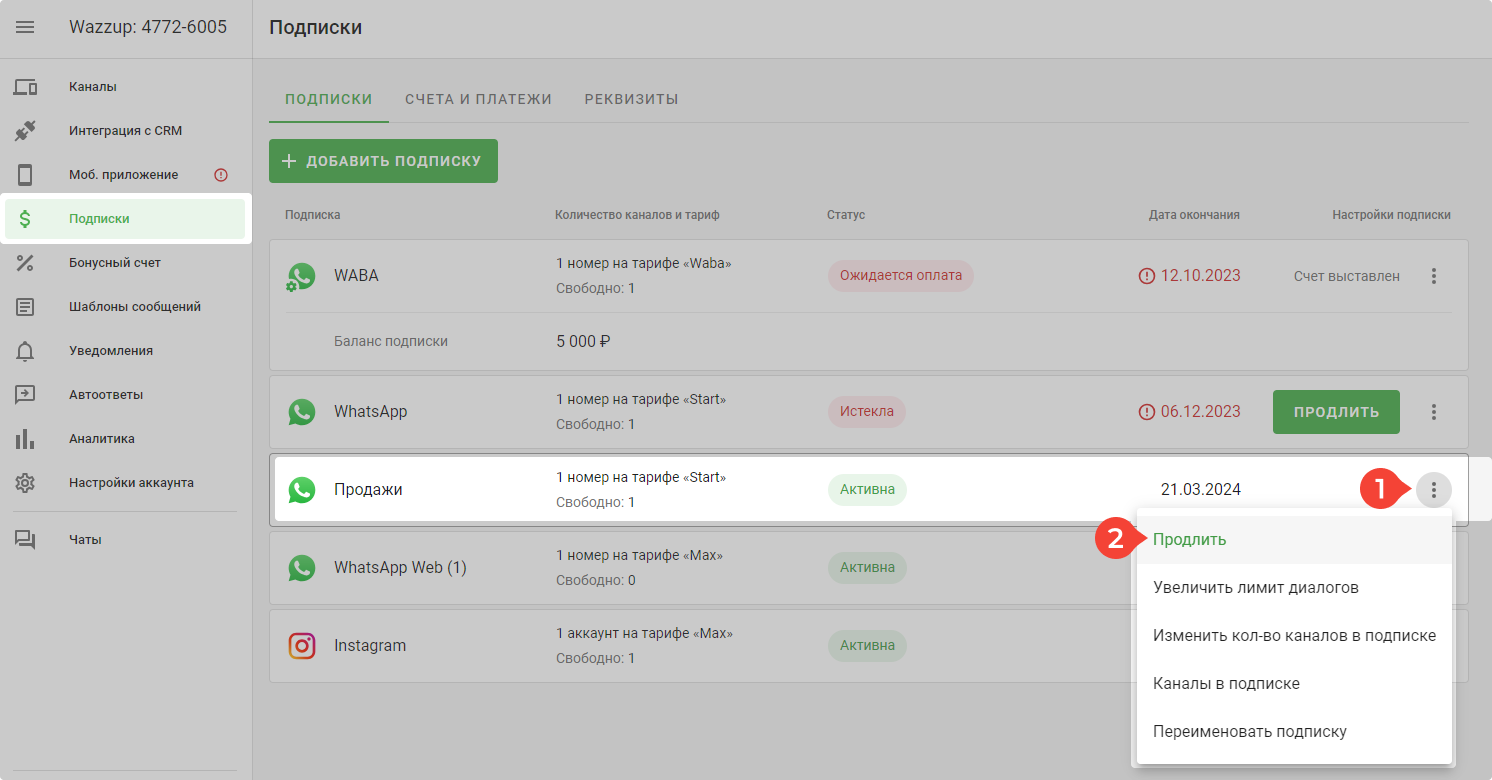Open Шаблоны сообщений in sidebar
Viewport: 1492px width, 780px height.
[x=134, y=307]
